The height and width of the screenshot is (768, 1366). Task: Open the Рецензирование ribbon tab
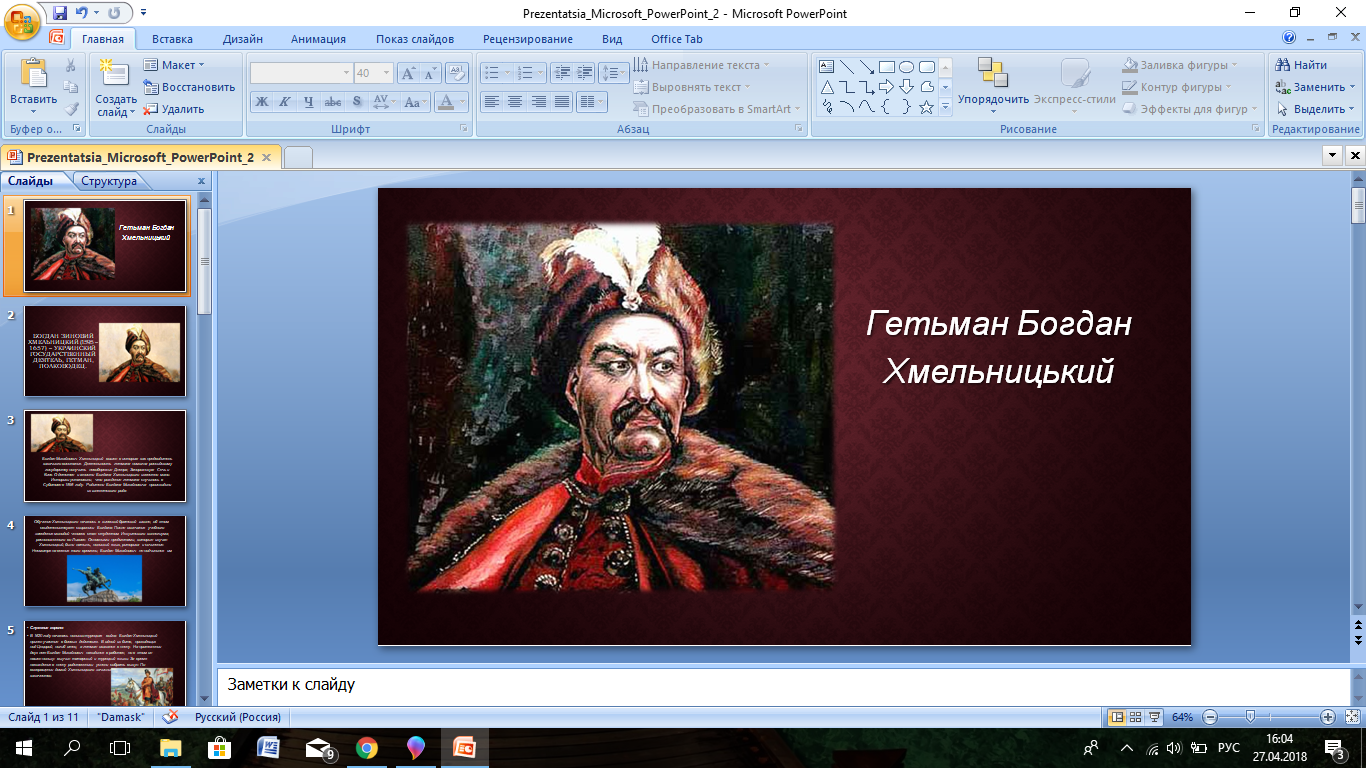528,39
